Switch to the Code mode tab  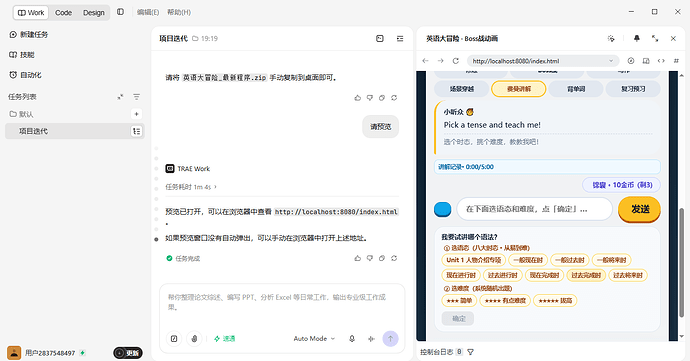point(63,12)
